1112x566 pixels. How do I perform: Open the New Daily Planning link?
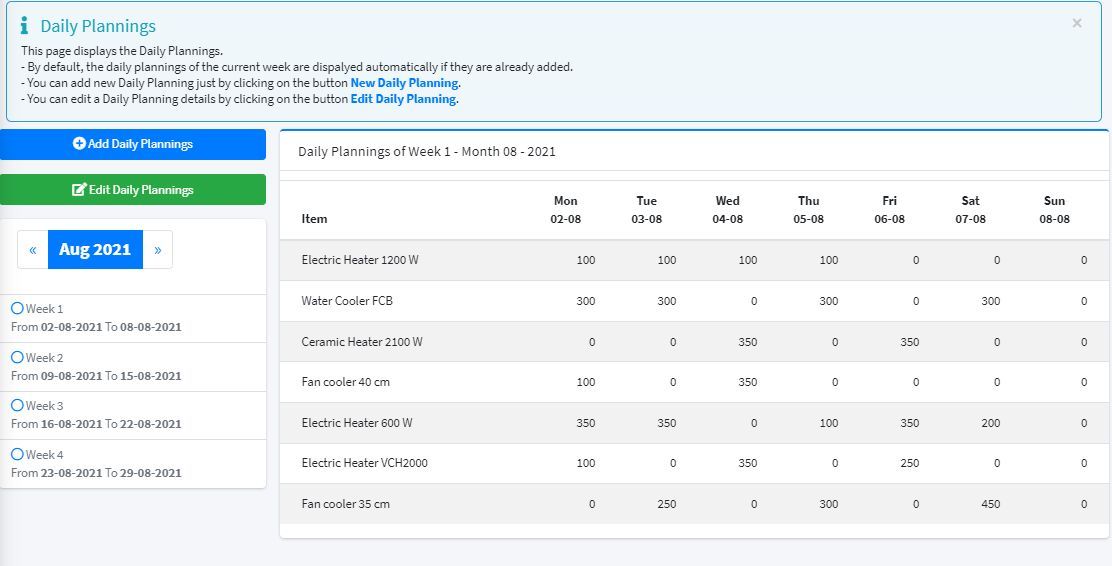tap(404, 83)
